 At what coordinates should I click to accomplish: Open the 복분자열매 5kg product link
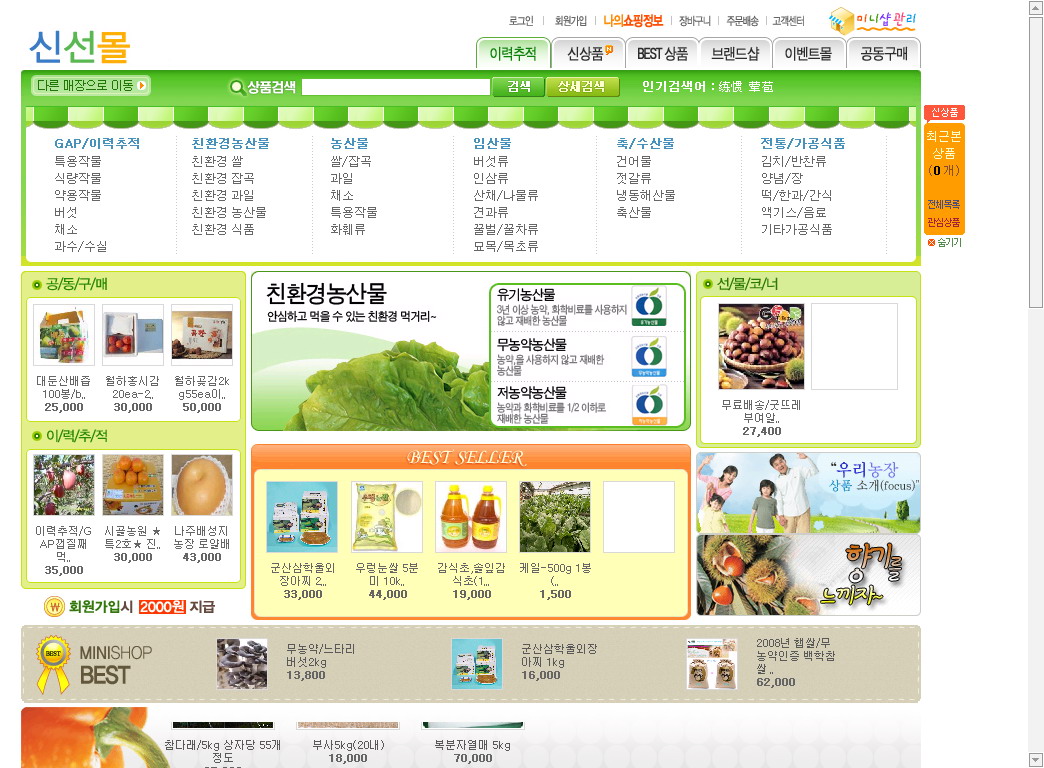point(473,745)
